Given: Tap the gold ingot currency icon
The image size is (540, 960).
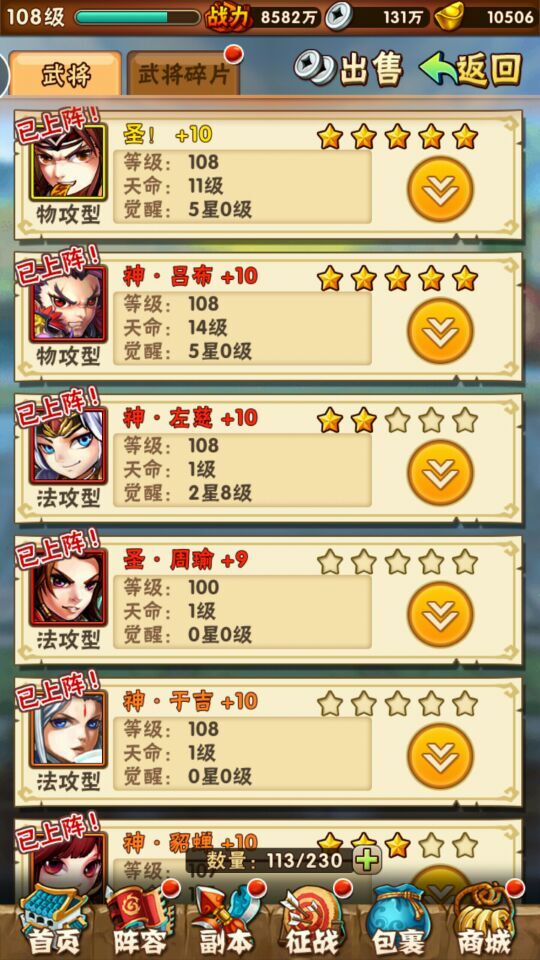Looking at the screenshot, I should point(449,17).
